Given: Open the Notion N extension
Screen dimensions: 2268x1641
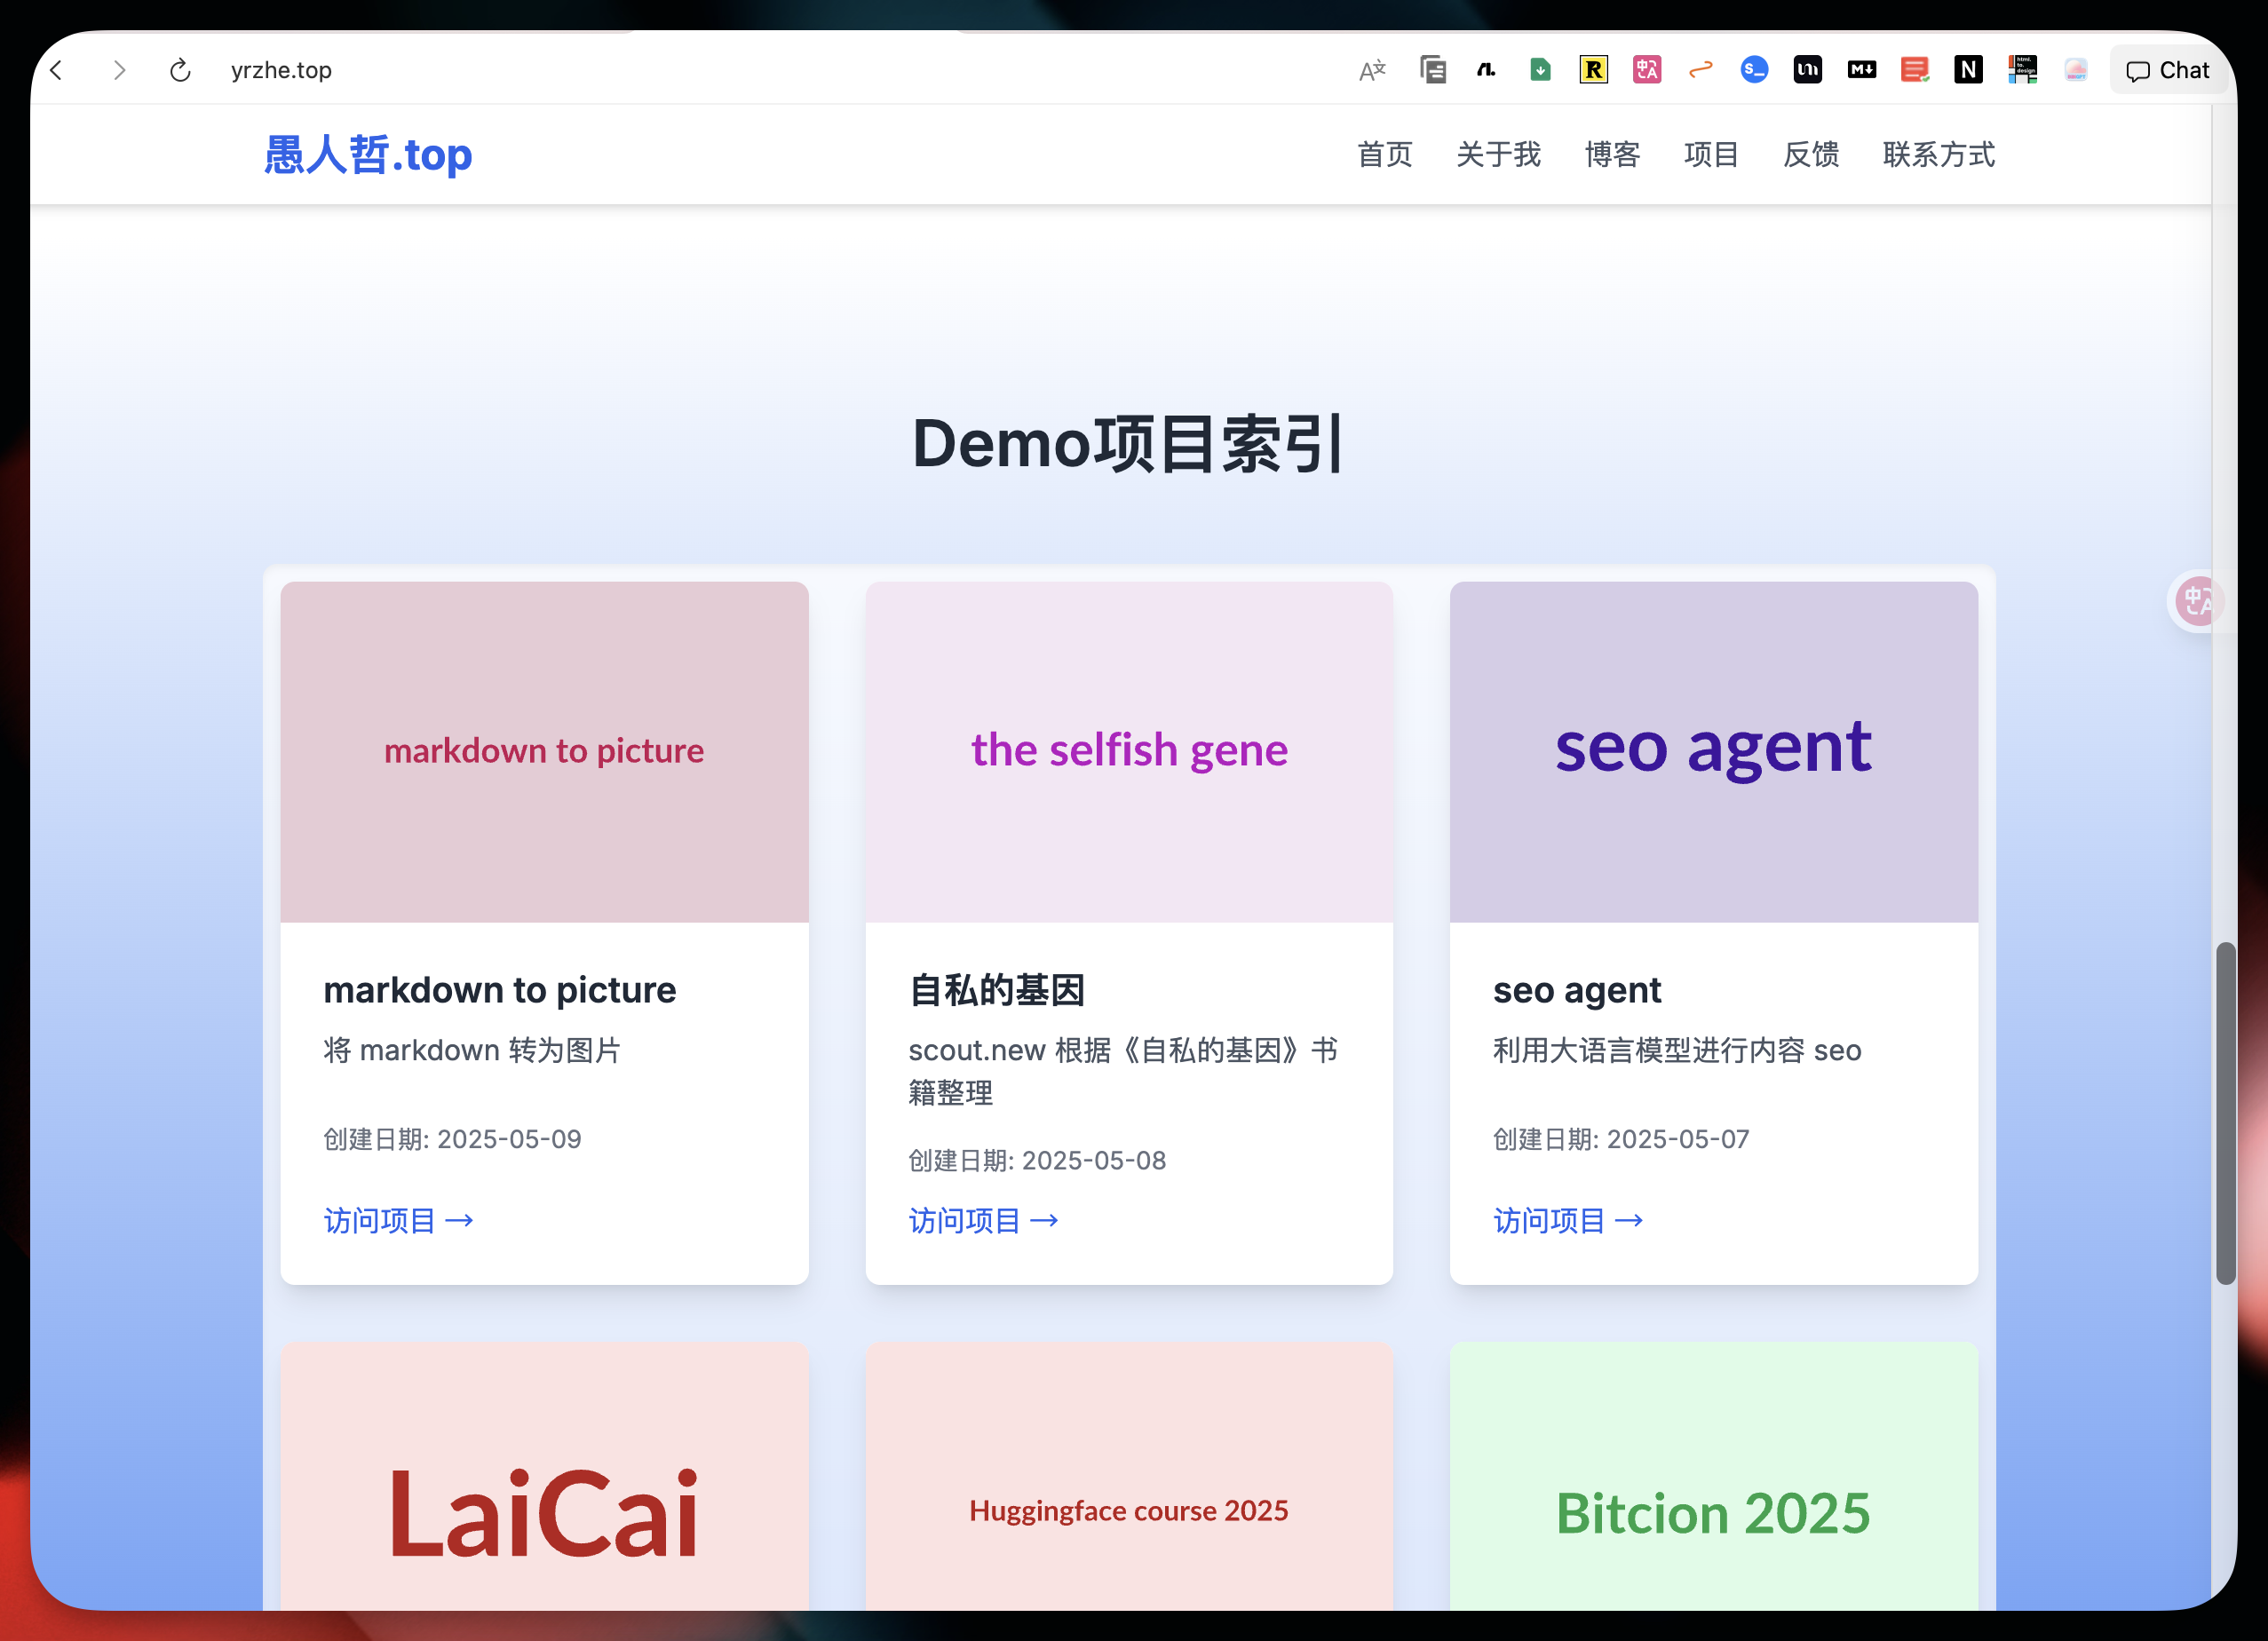Looking at the screenshot, I should pyautogui.click(x=1968, y=69).
